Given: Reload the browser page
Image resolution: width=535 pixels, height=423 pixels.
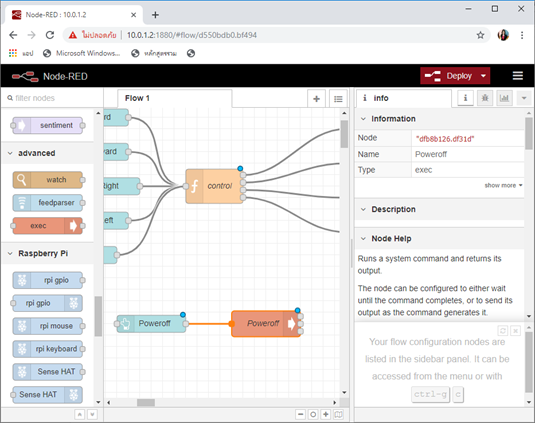Looking at the screenshot, I should point(50,35).
